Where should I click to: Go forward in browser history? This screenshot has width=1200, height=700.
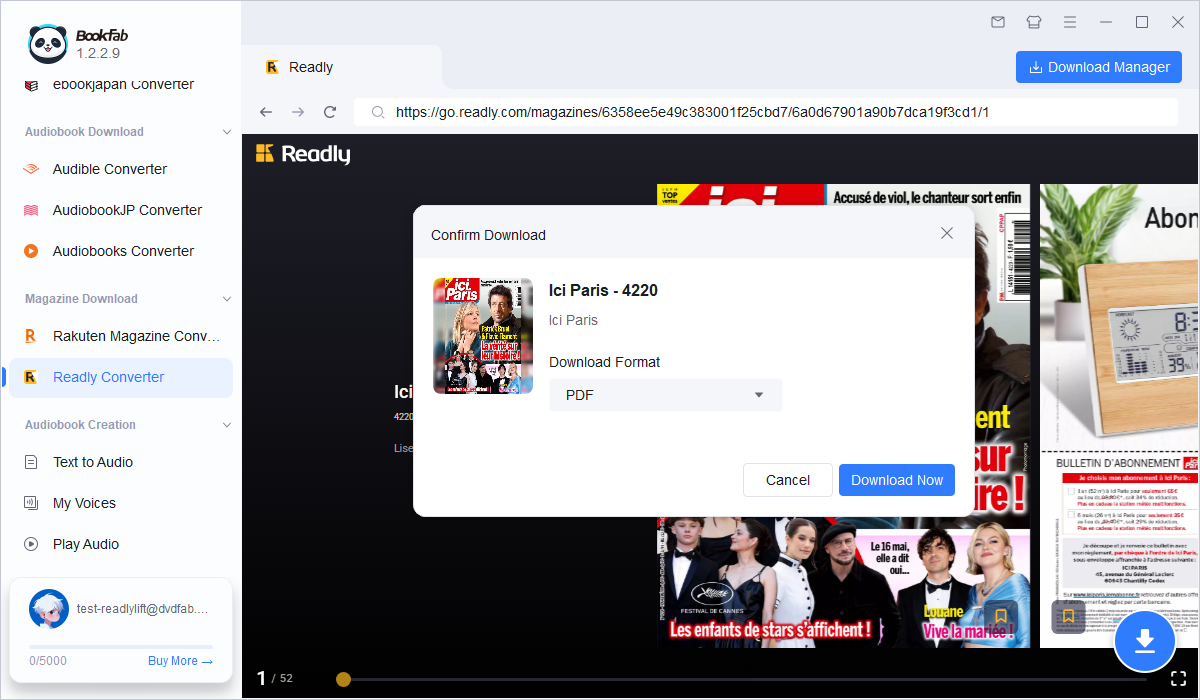298,112
